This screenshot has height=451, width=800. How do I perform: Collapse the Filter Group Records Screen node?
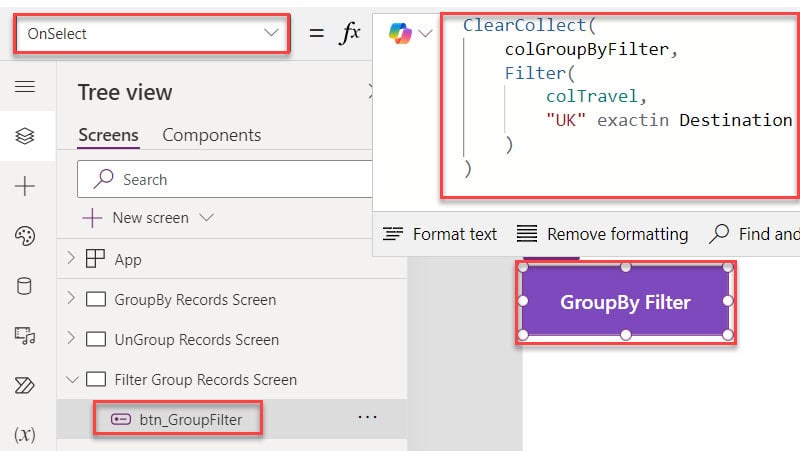[x=72, y=380]
